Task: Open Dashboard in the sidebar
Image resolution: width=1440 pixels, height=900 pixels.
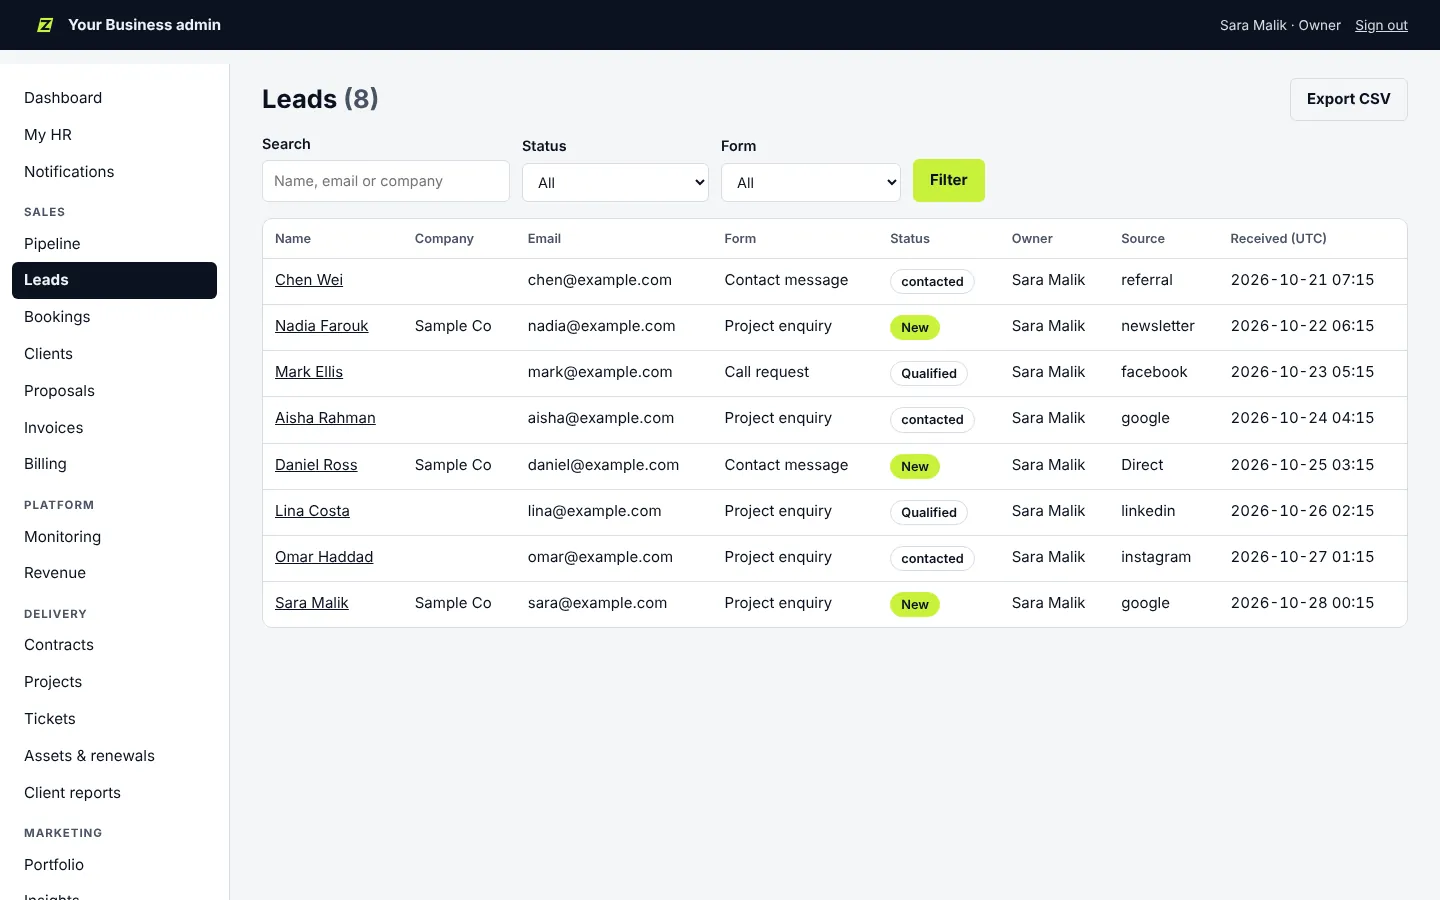Action: (x=114, y=98)
